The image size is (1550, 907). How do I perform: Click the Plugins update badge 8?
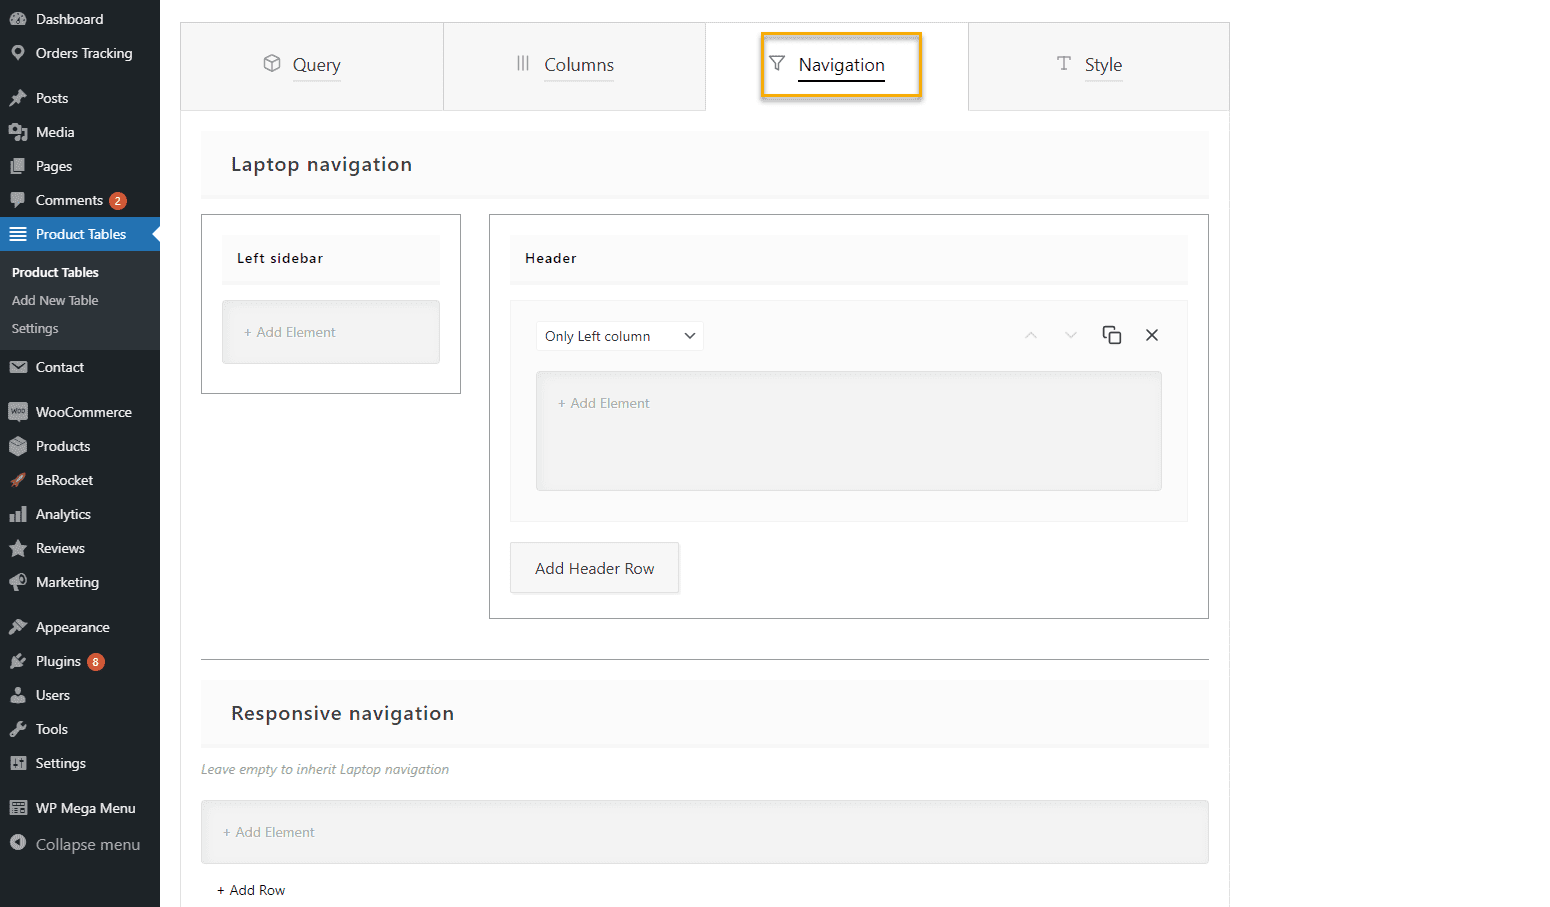pos(96,662)
